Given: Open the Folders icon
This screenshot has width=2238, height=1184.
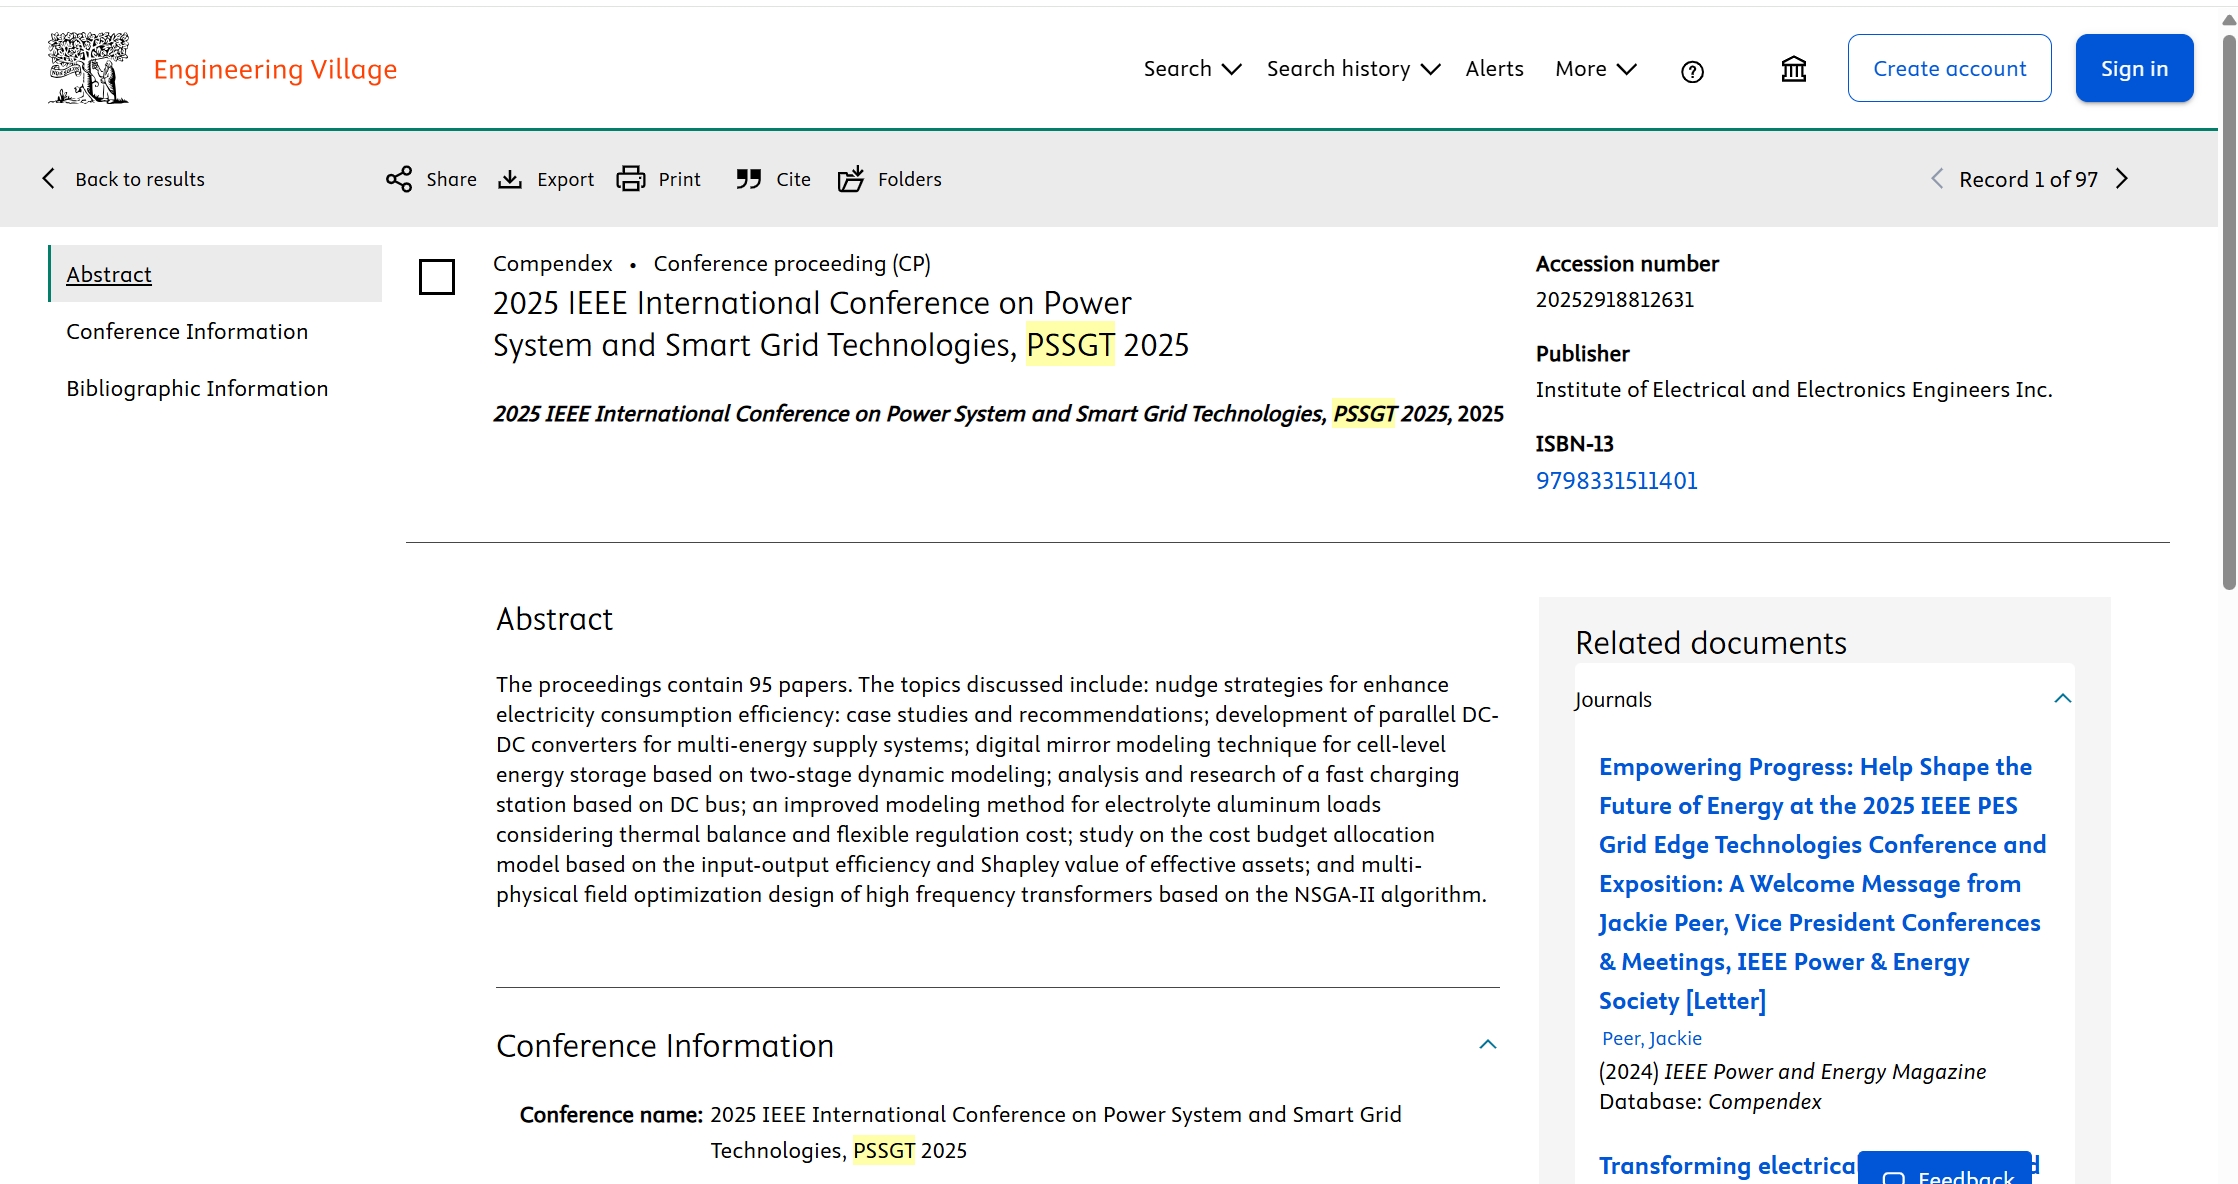Looking at the screenshot, I should point(851,179).
